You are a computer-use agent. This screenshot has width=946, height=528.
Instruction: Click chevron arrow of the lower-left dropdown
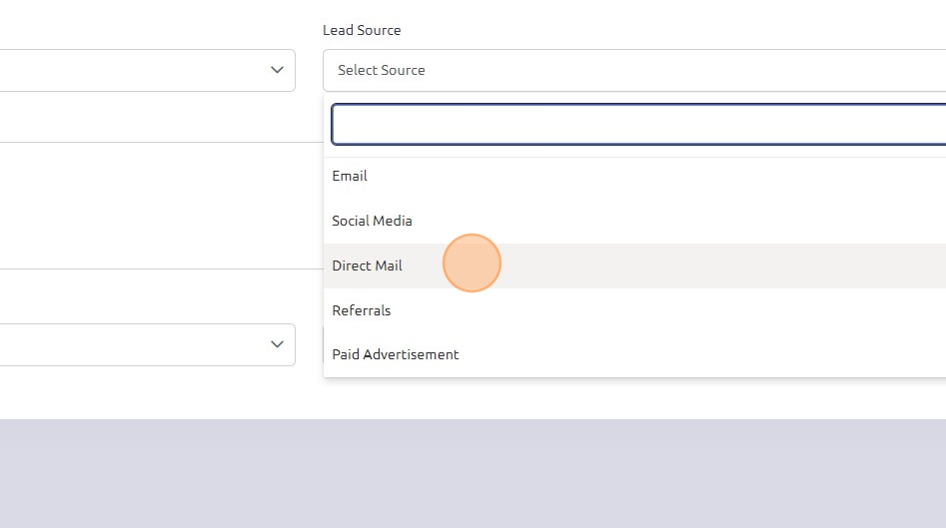coord(277,344)
